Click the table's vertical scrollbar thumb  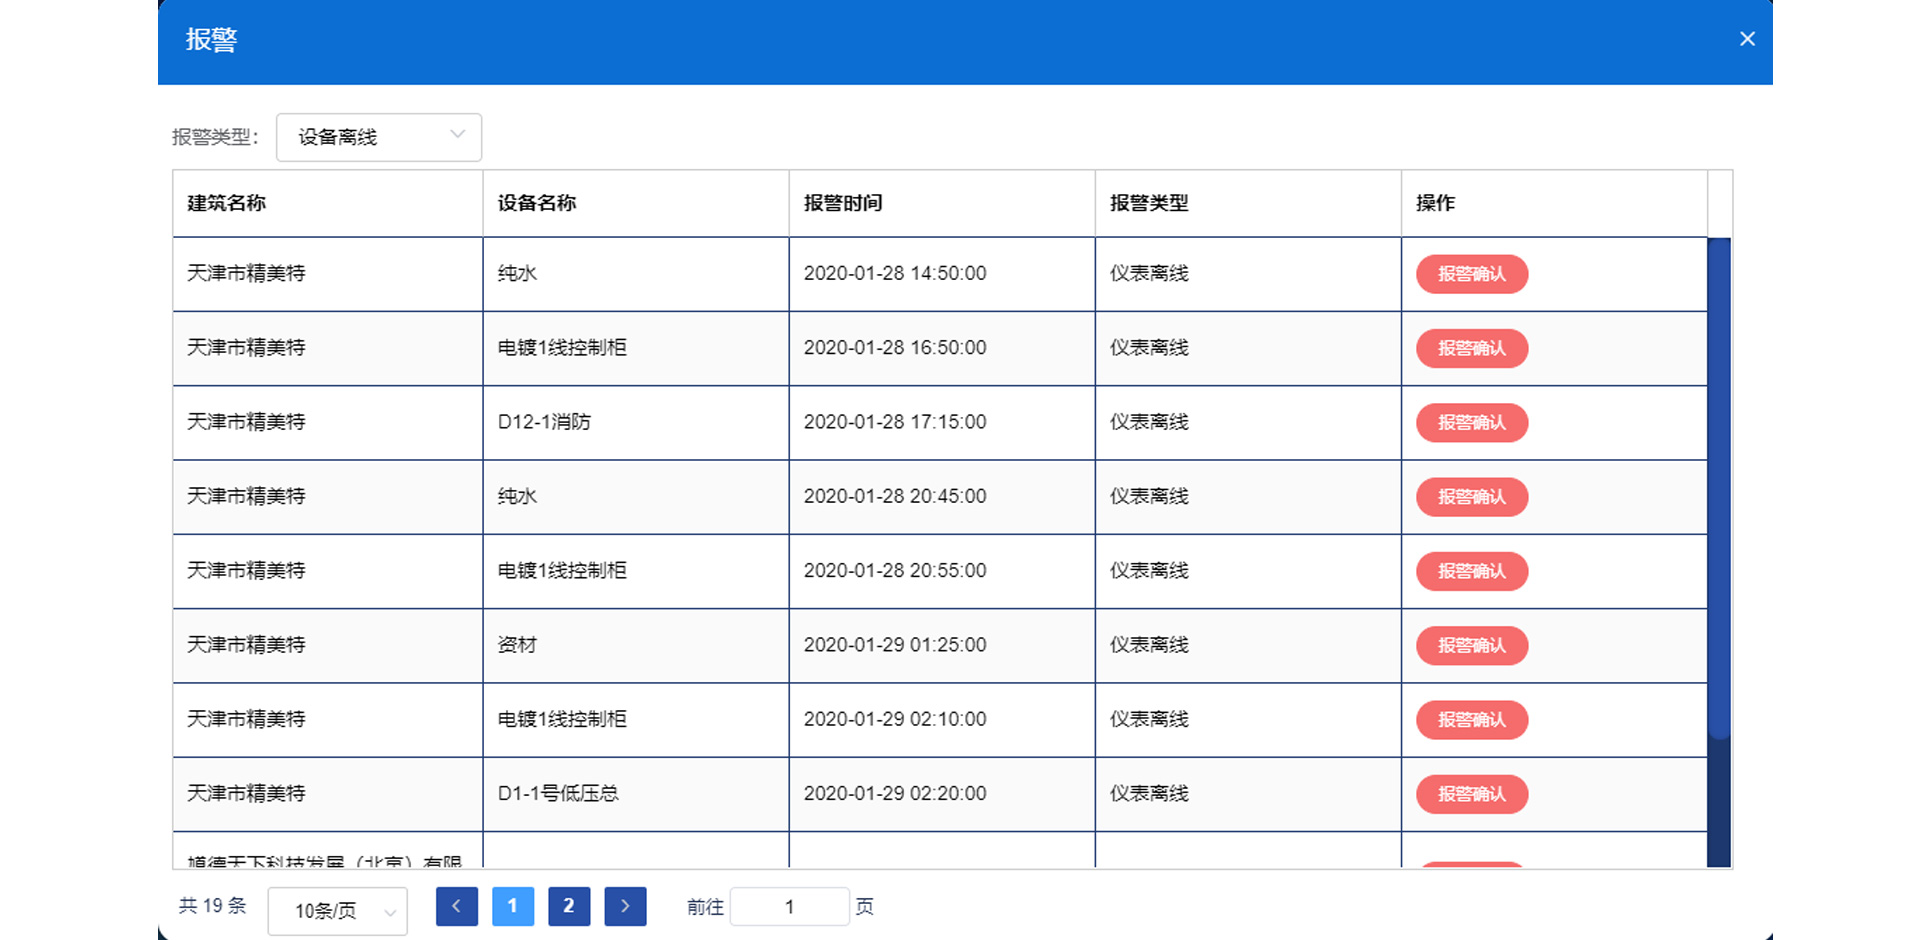[x=1719, y=488]
